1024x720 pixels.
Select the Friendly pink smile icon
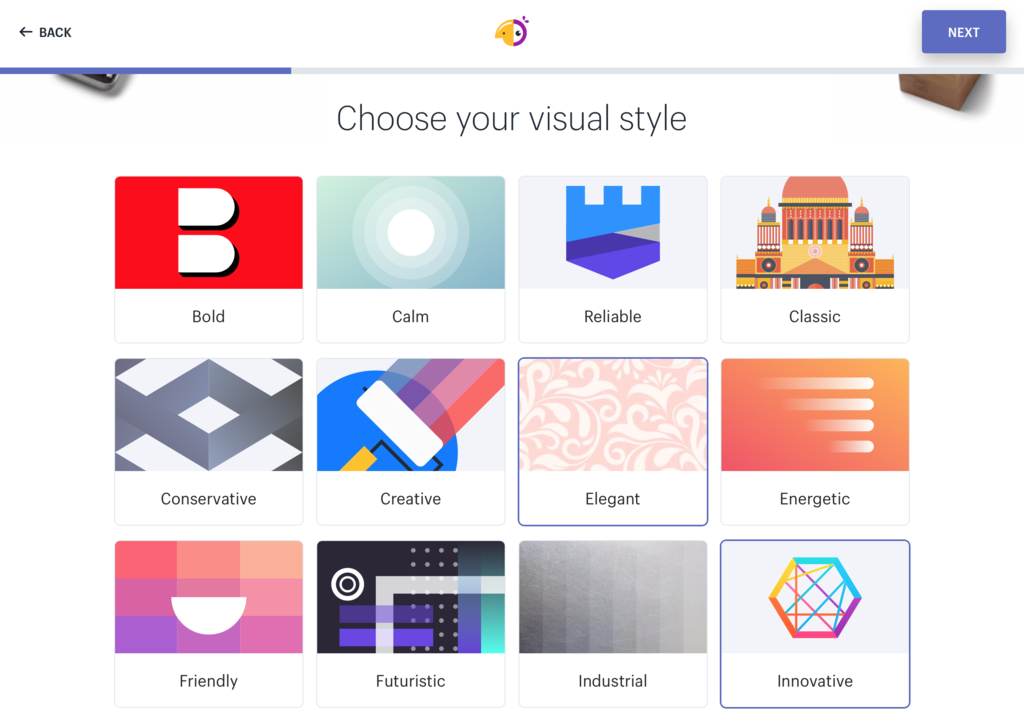208,597
